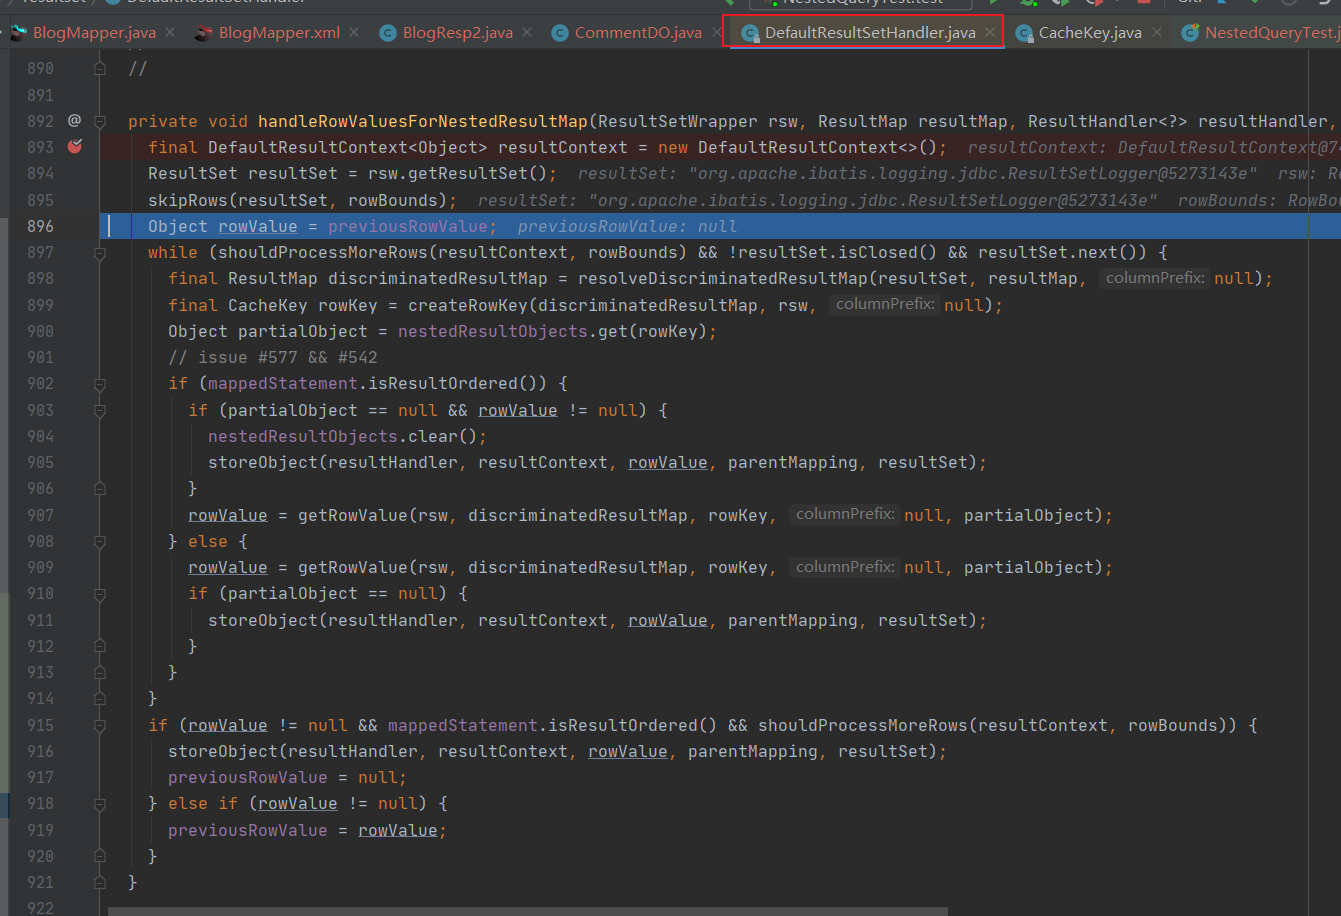
Task: Close the BlogResp2.java tab
Action: (527, 33)
